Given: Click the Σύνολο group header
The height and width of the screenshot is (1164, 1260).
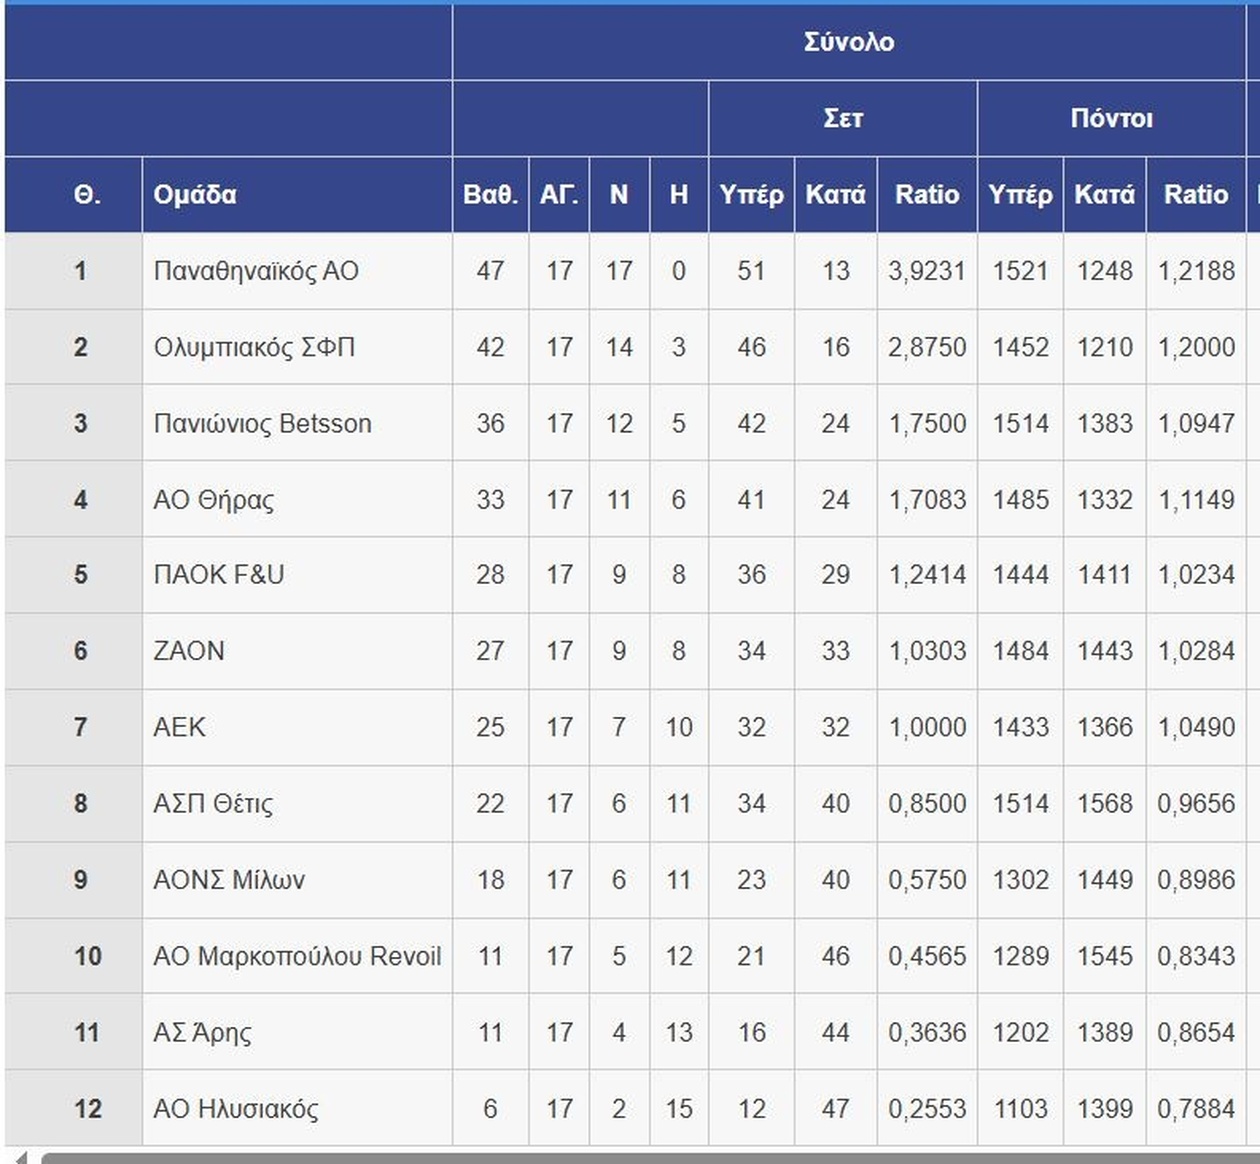Looking at the screenshot, I should [848, 42].
